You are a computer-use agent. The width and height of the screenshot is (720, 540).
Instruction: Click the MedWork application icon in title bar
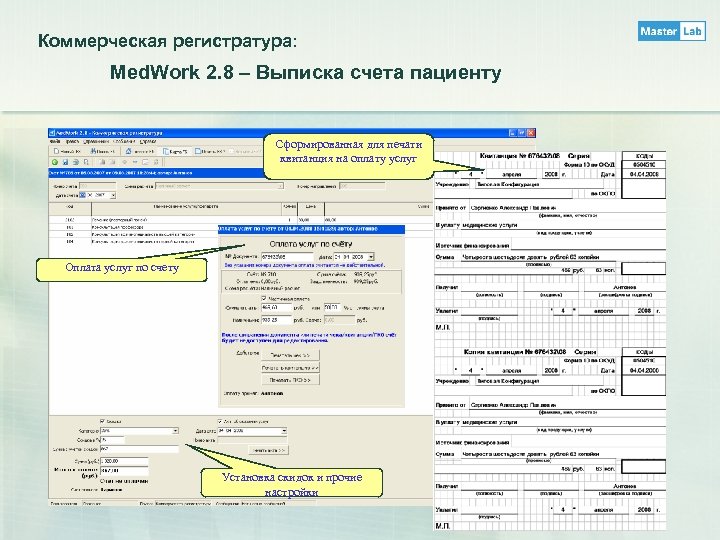pos(52,133)
